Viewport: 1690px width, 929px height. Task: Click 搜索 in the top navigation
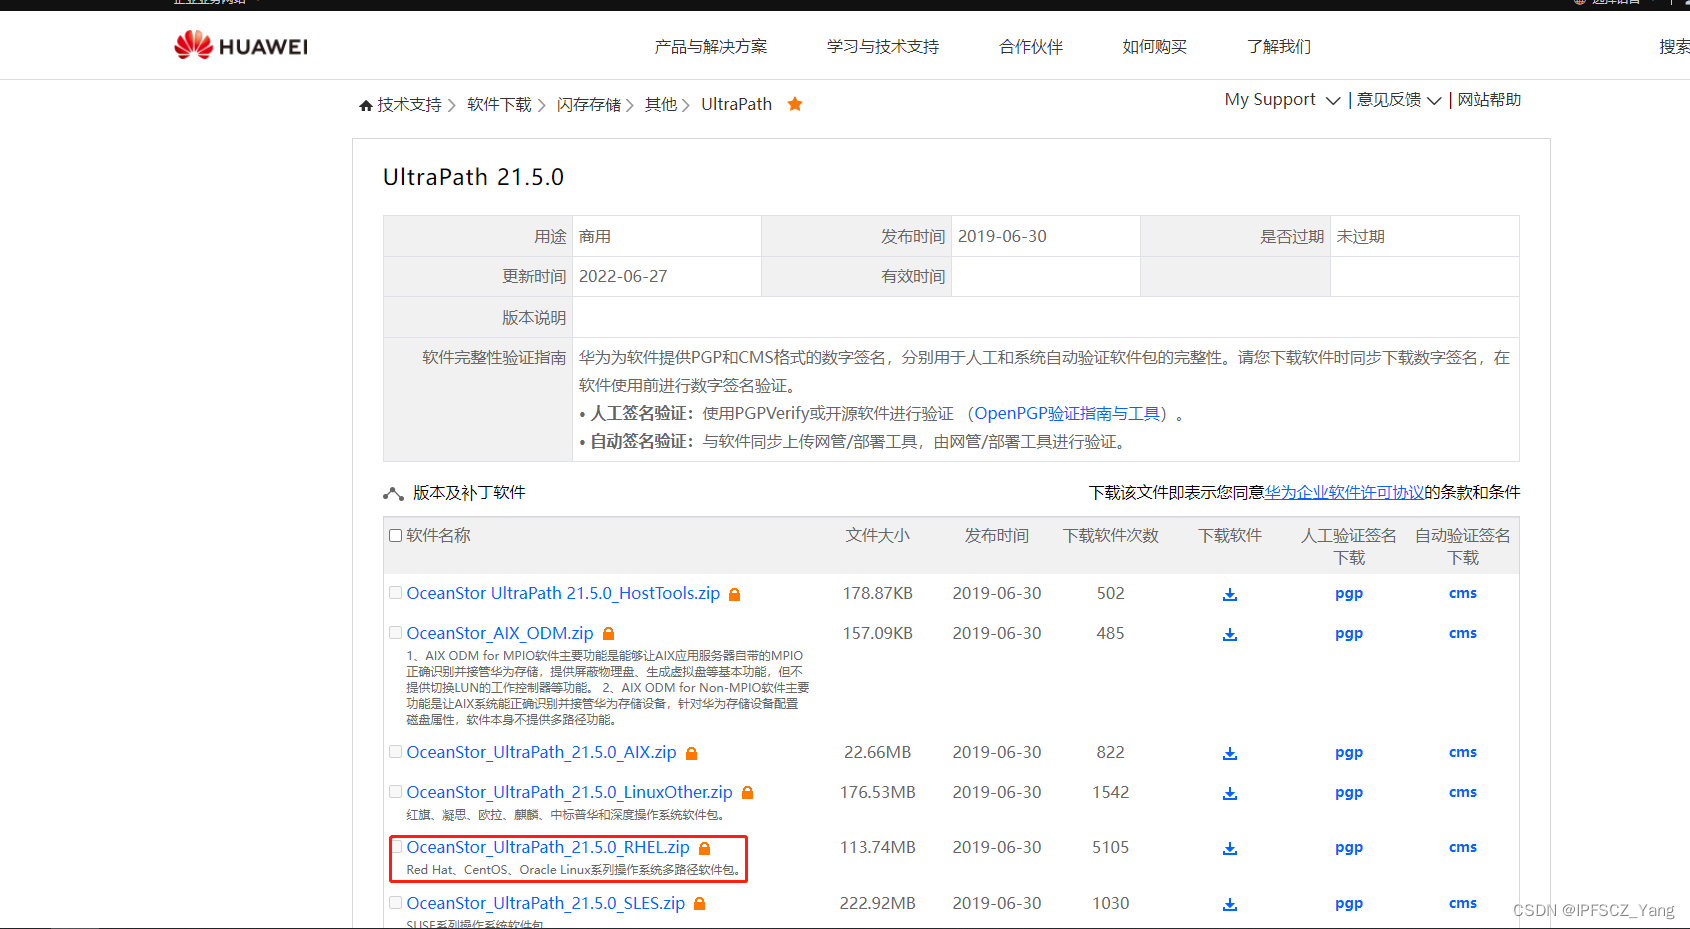1674,46
